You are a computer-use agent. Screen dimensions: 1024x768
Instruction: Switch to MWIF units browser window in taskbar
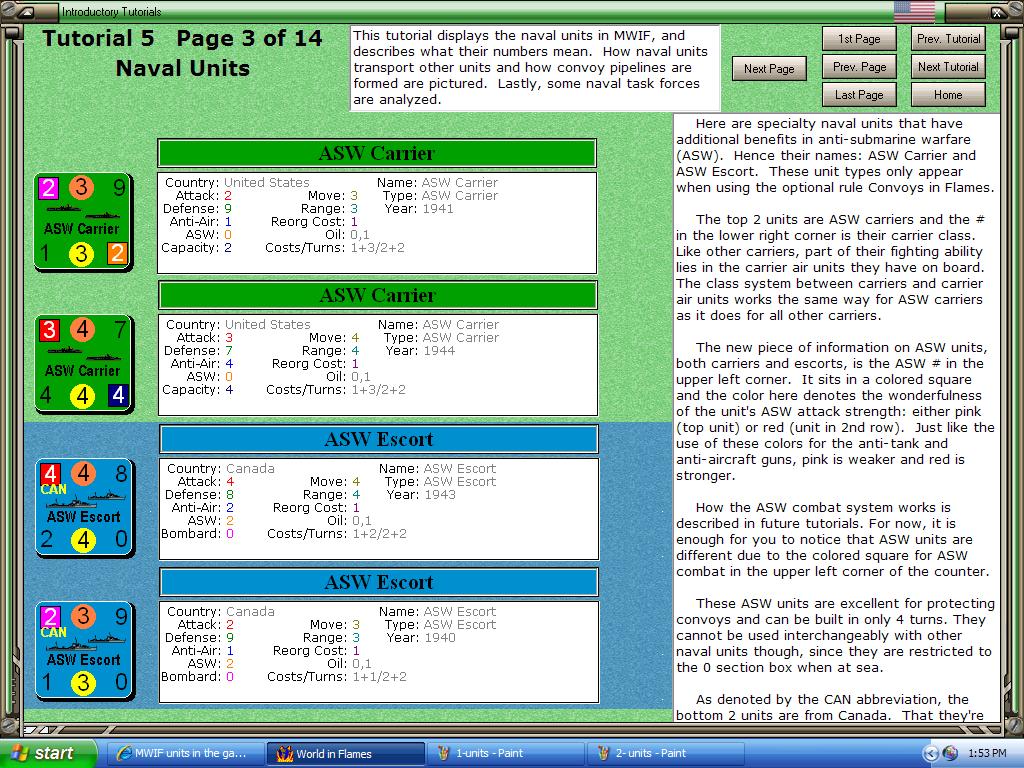coord(185,753)
